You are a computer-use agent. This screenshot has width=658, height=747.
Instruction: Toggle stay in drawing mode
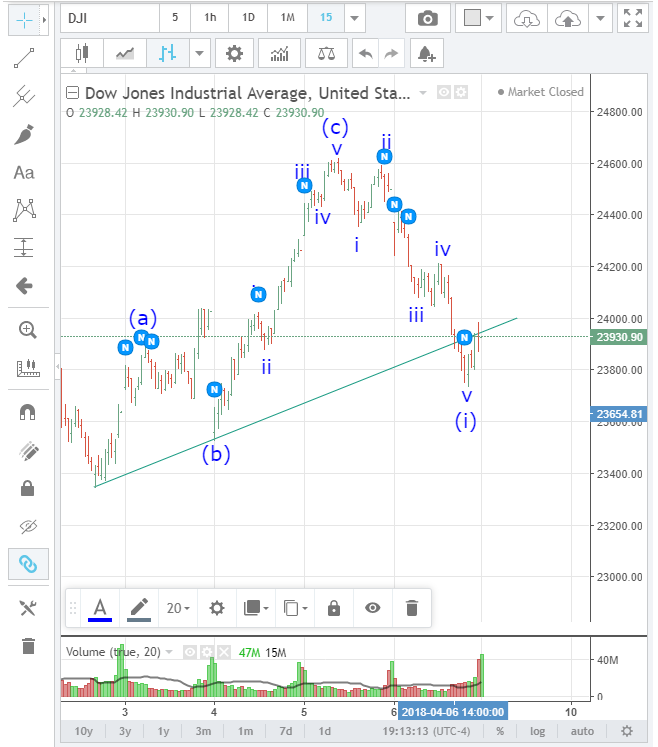click(28, 450)
